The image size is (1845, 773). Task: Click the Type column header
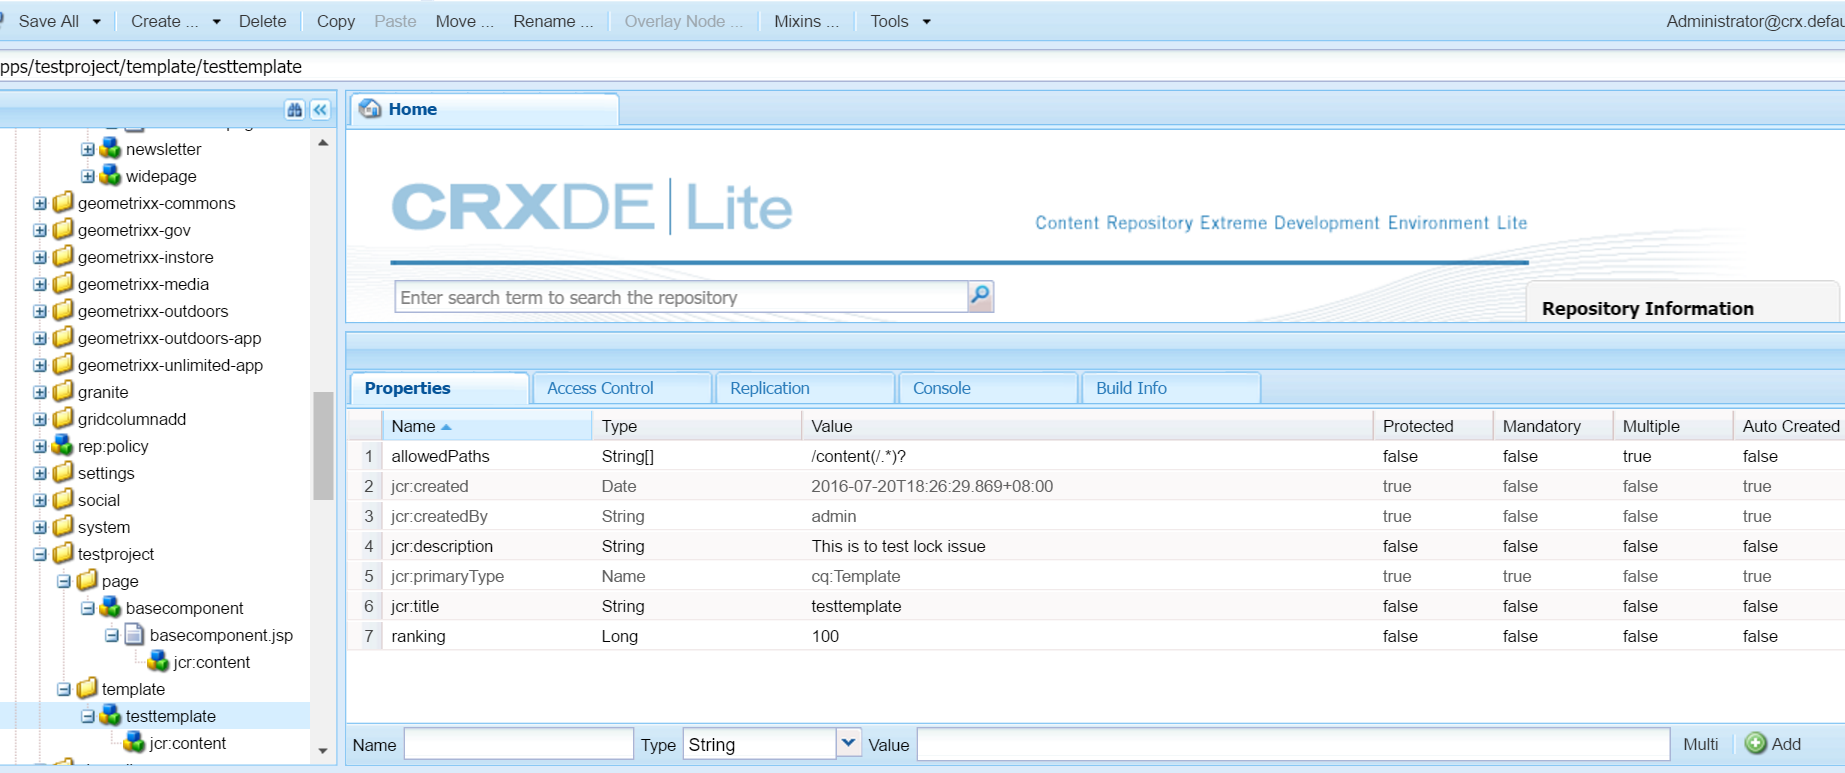click(x=697, y=426)
